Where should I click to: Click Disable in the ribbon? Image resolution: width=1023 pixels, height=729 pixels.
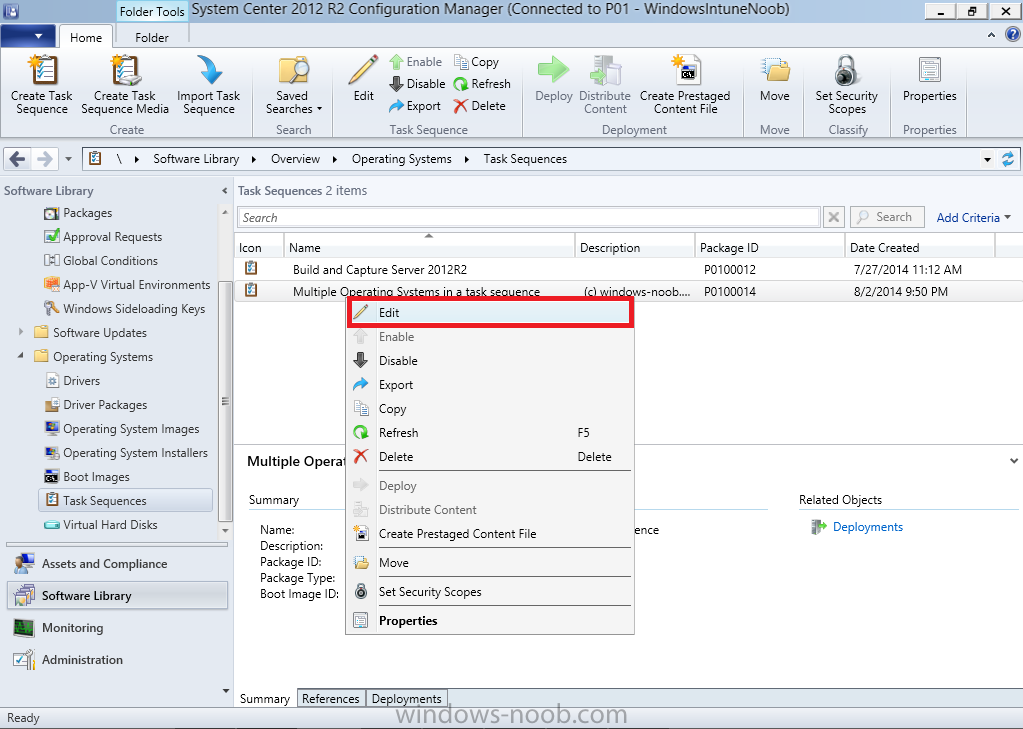tap(417, 84)
